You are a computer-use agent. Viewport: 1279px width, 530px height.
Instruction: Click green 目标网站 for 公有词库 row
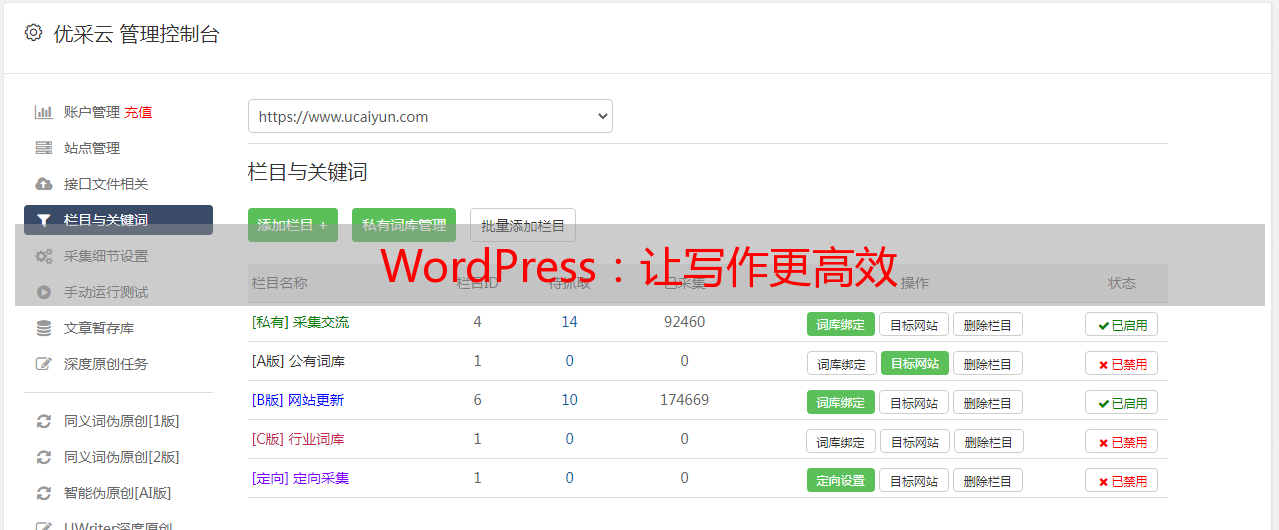(x=915, y=363)
